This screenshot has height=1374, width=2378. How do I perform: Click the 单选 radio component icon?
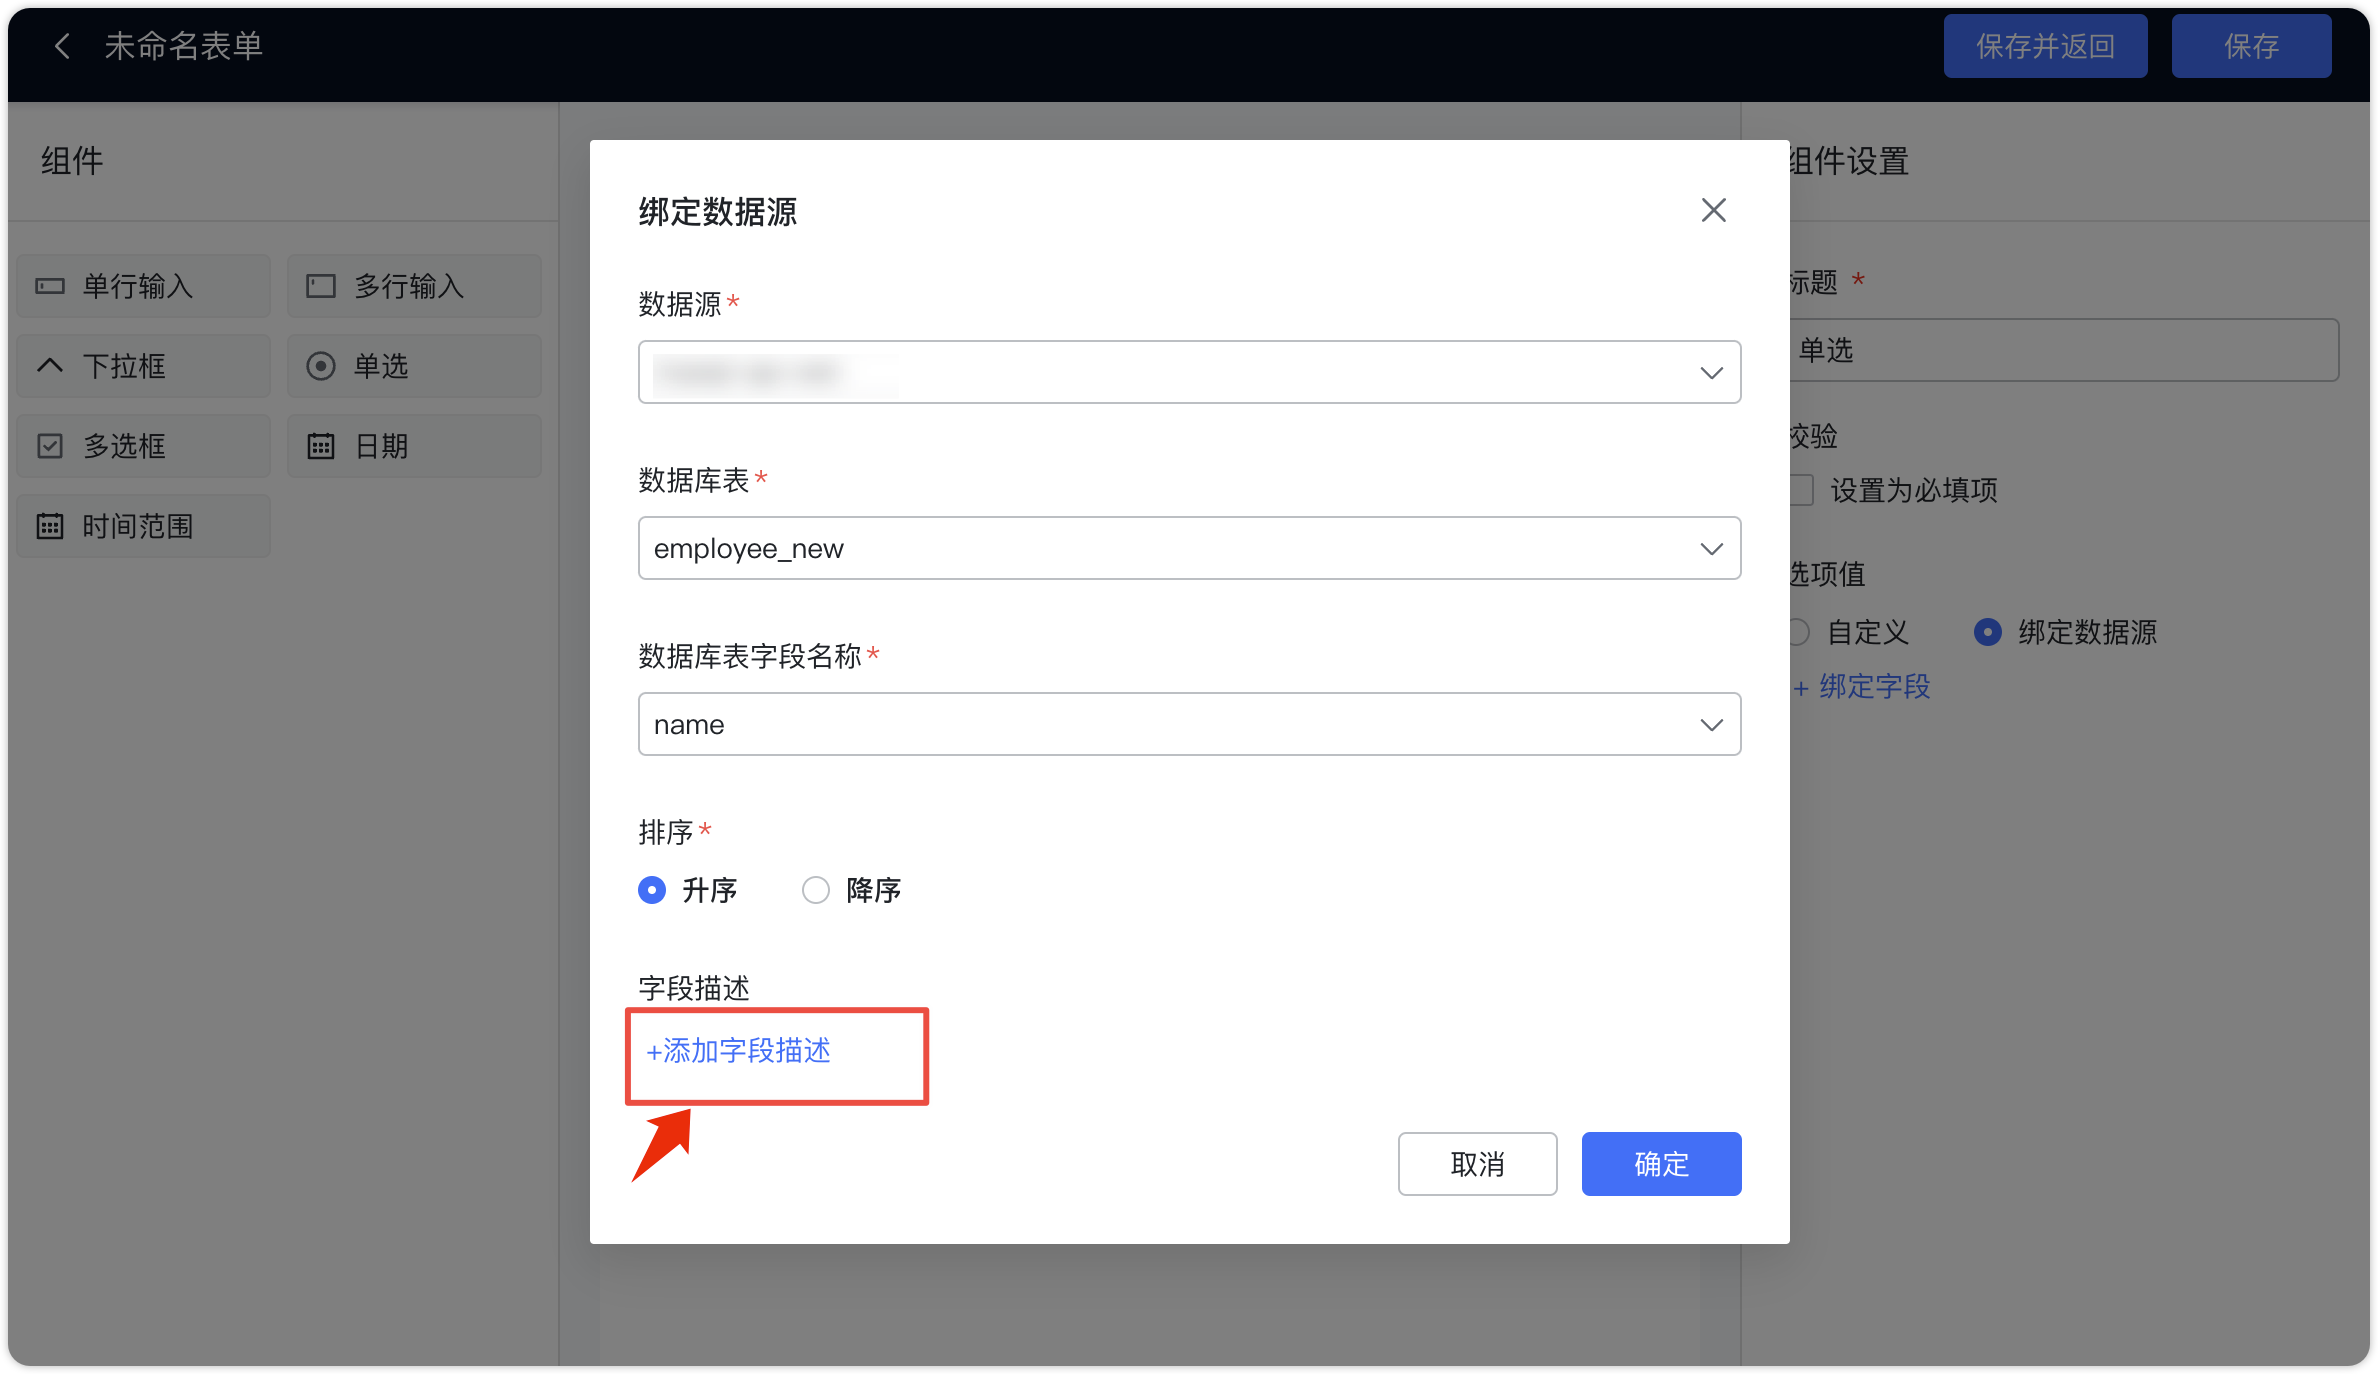tap(320, 366)
